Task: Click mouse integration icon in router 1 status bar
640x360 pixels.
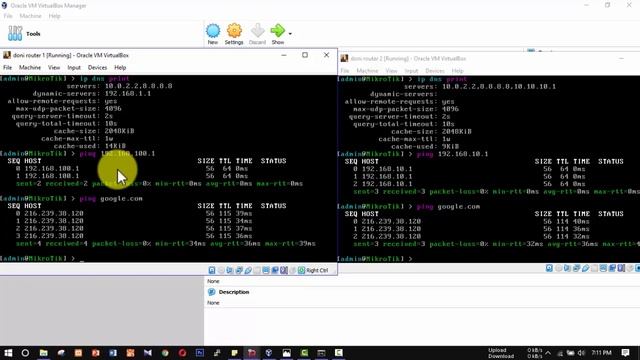Action: coord(292,270)
